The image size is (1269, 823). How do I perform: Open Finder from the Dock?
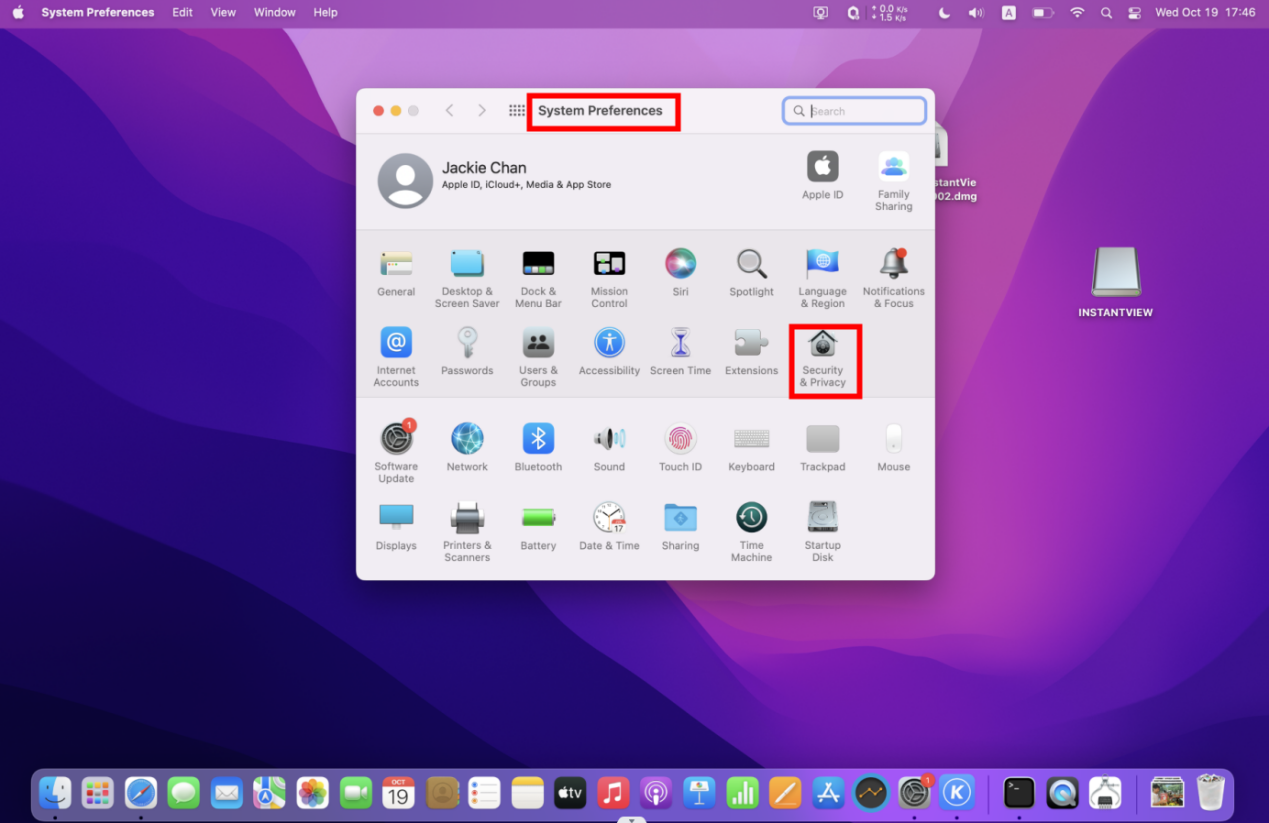point(55,793)
